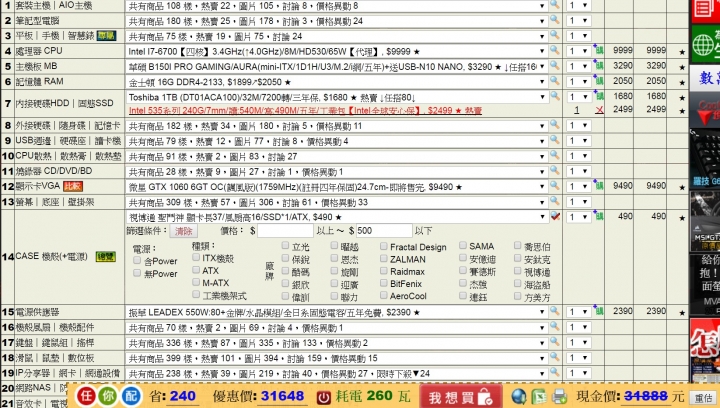Tick the ITX機殼 type checkbox
Image resolution: width=720 pixels, height=408 pixels.
coord(196,257)
